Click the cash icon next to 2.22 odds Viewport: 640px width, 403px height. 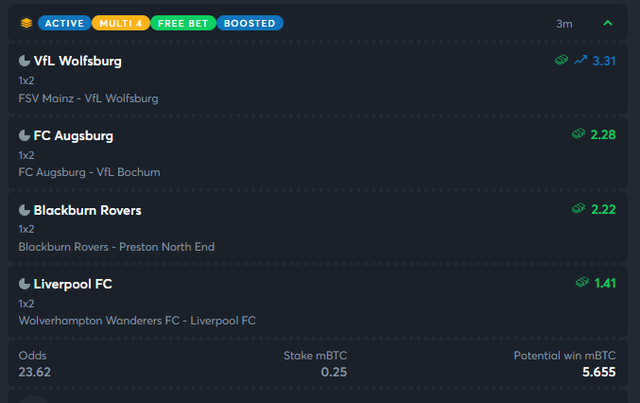tap(579, 208)
